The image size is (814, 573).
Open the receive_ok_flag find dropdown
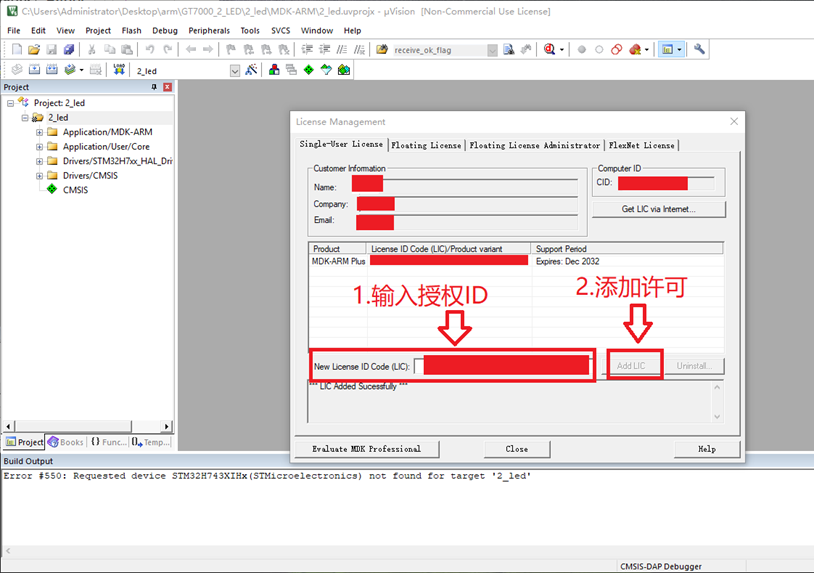[492, 50]
